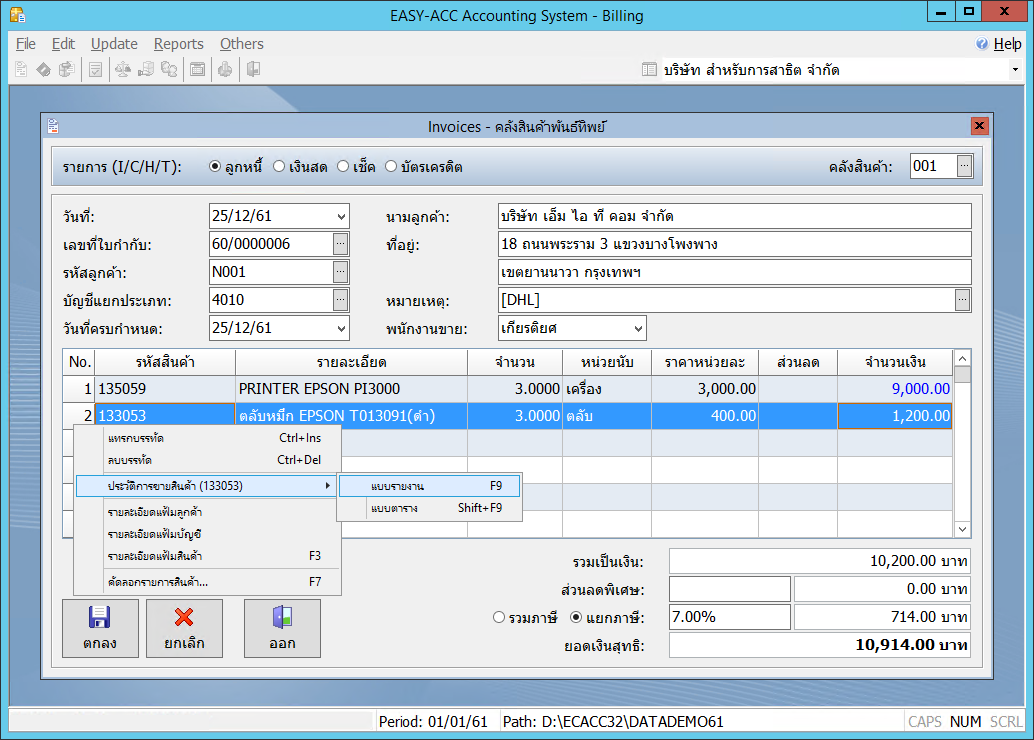
Task: Open the company selector dropdown in toolbar
Action: pyautogui.click(x=1014, y=70)
